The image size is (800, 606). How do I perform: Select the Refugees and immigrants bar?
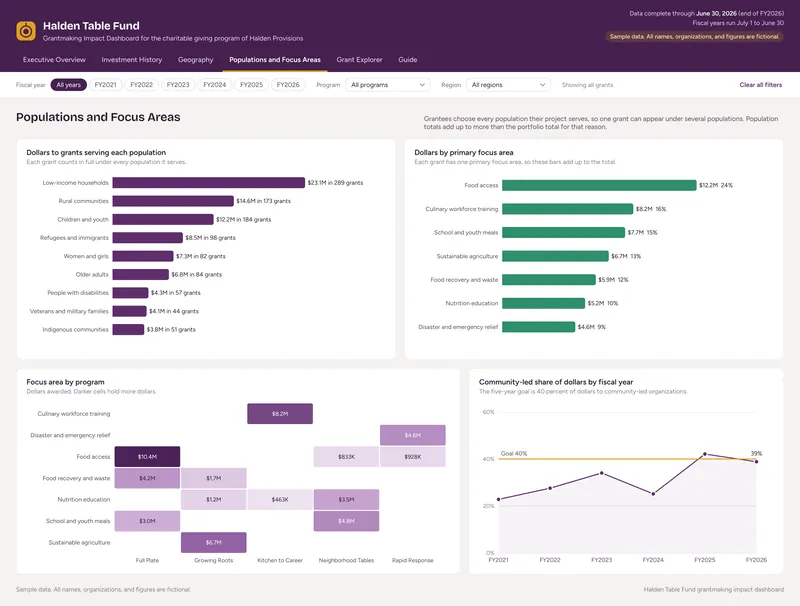(147, 238)
